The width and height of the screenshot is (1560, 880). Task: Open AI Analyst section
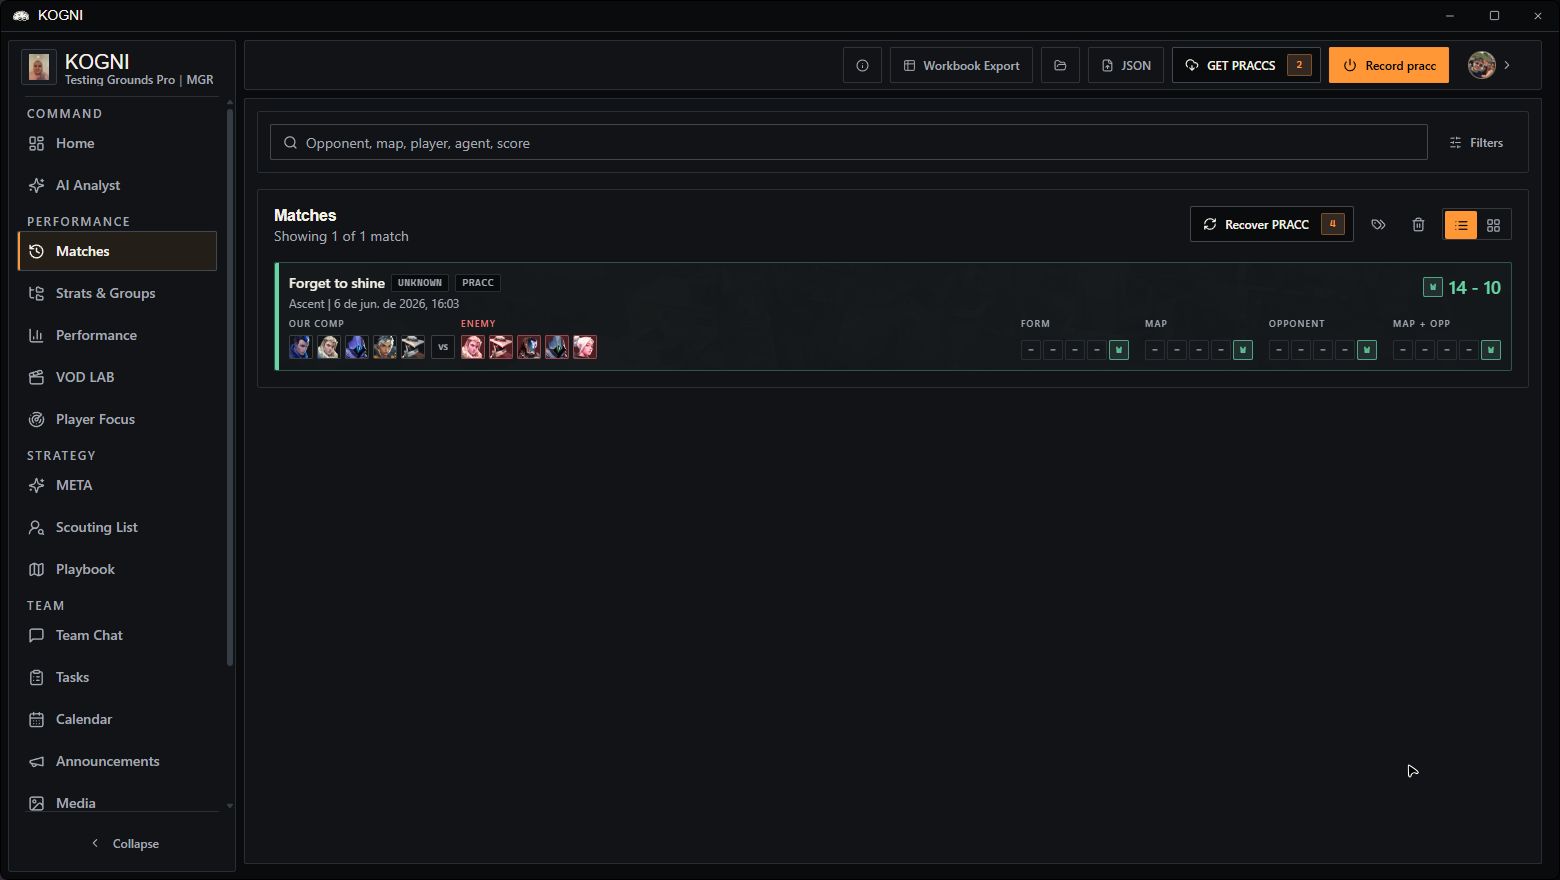click(117, 185)
